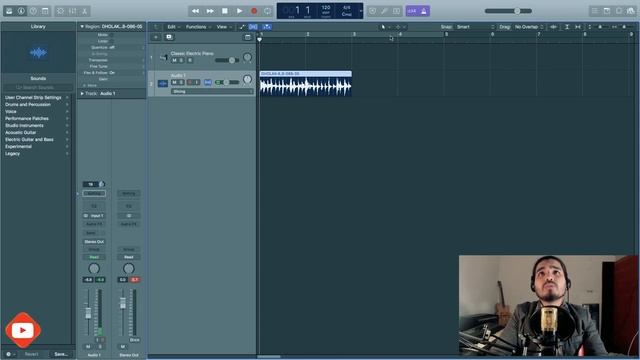
Task: Open the Browsers panel at far right
Action: 631,11
